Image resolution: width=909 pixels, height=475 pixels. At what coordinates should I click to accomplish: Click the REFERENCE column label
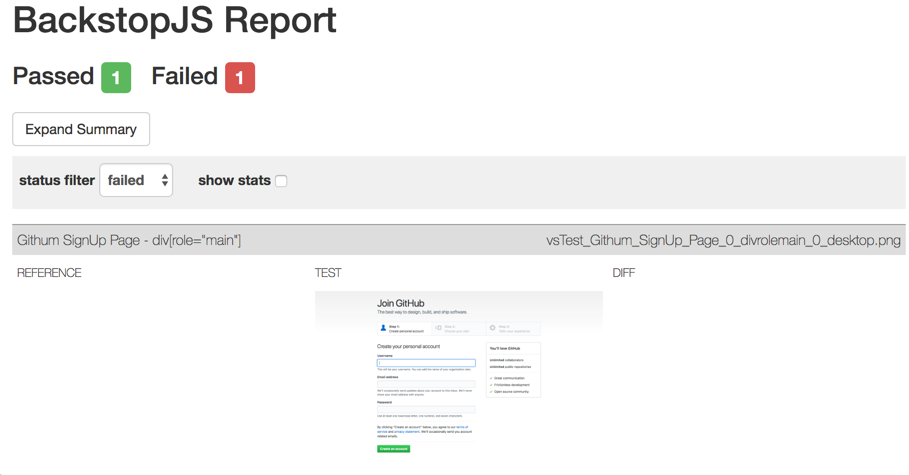click(x=49, y=273)
